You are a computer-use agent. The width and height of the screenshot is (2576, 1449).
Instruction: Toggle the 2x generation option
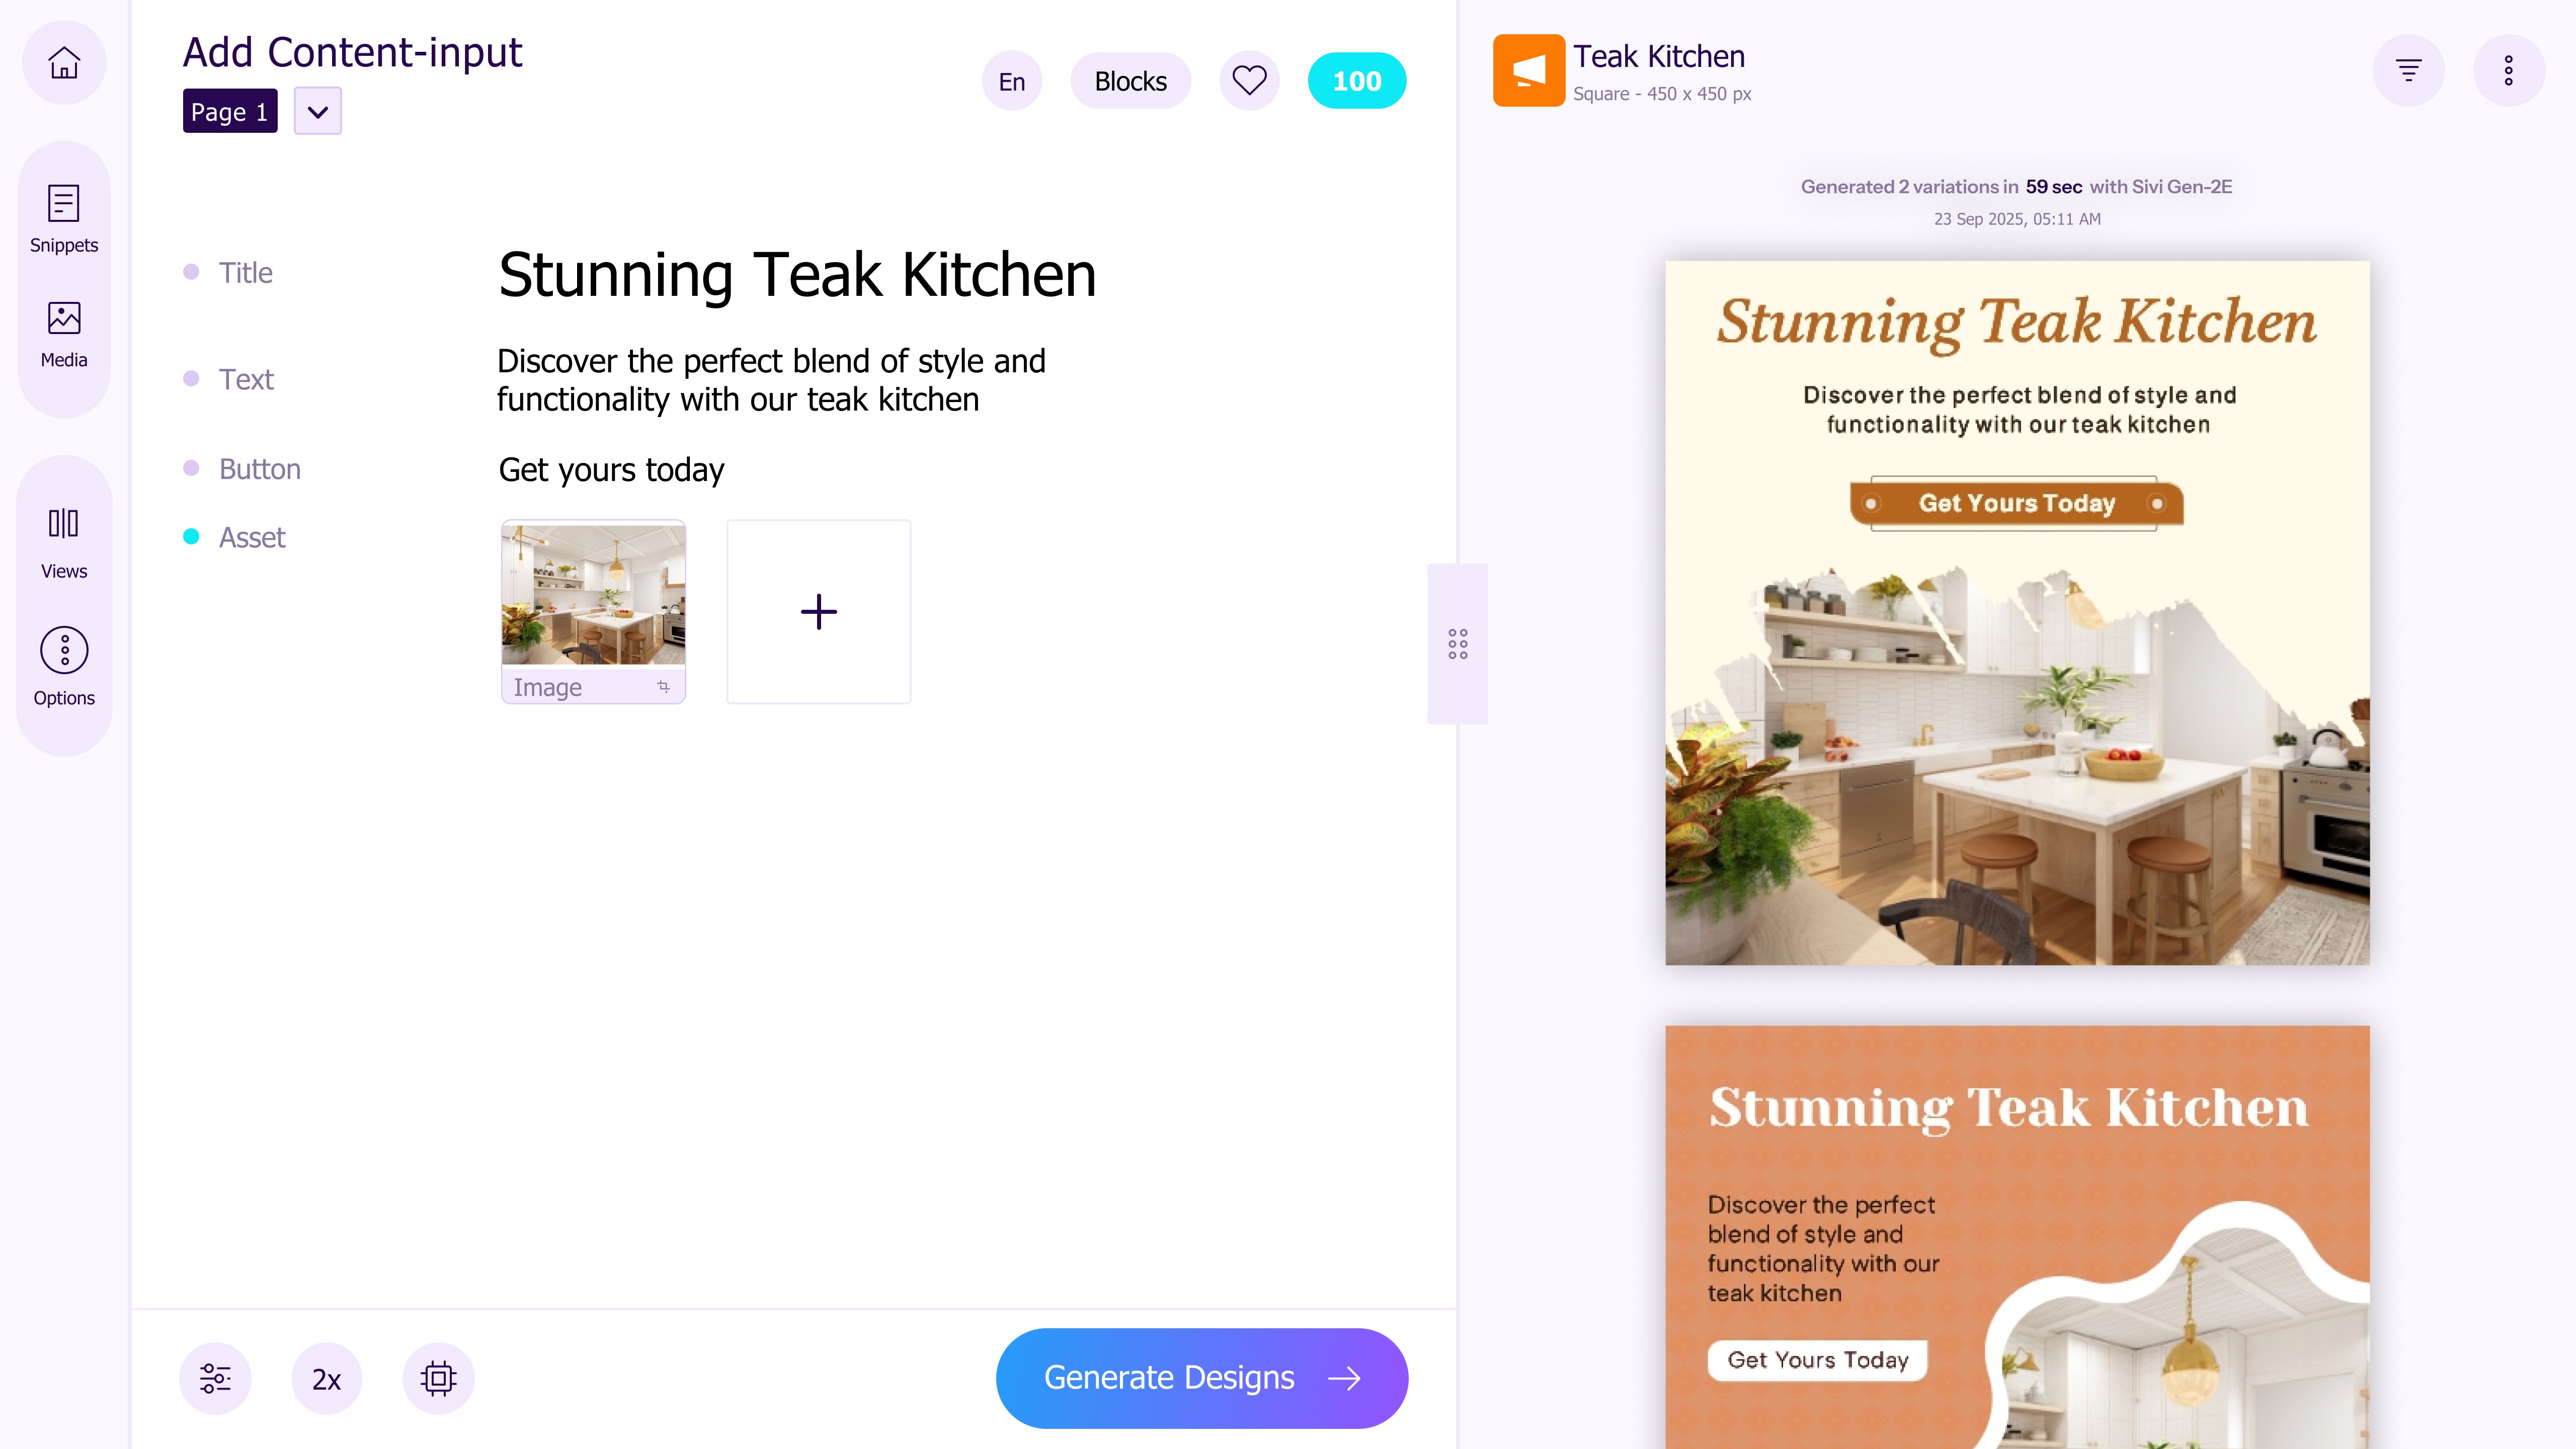(x=326, y=1377)
